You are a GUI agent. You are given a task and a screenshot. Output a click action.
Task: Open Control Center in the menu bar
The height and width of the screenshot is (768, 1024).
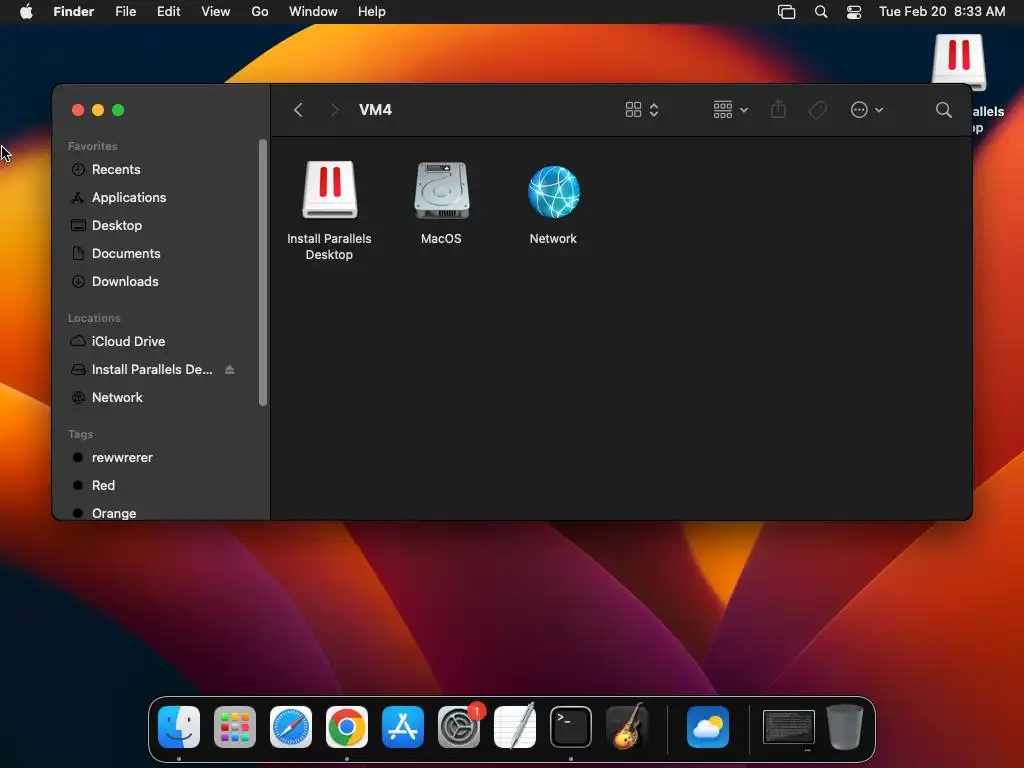point(854,12)
